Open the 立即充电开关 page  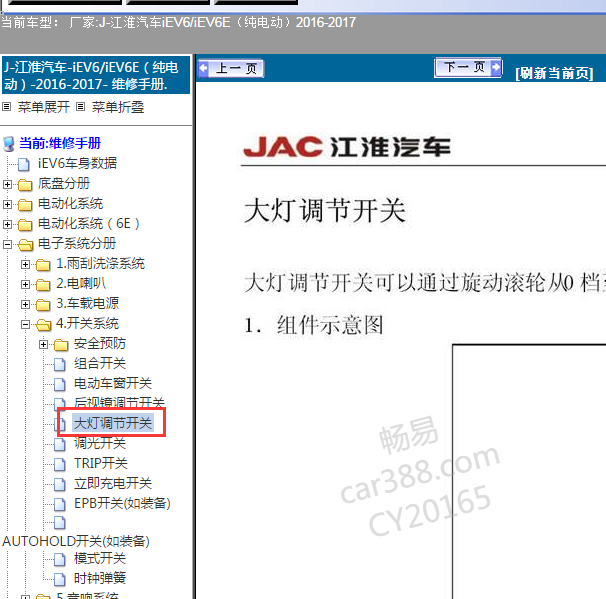113,483
